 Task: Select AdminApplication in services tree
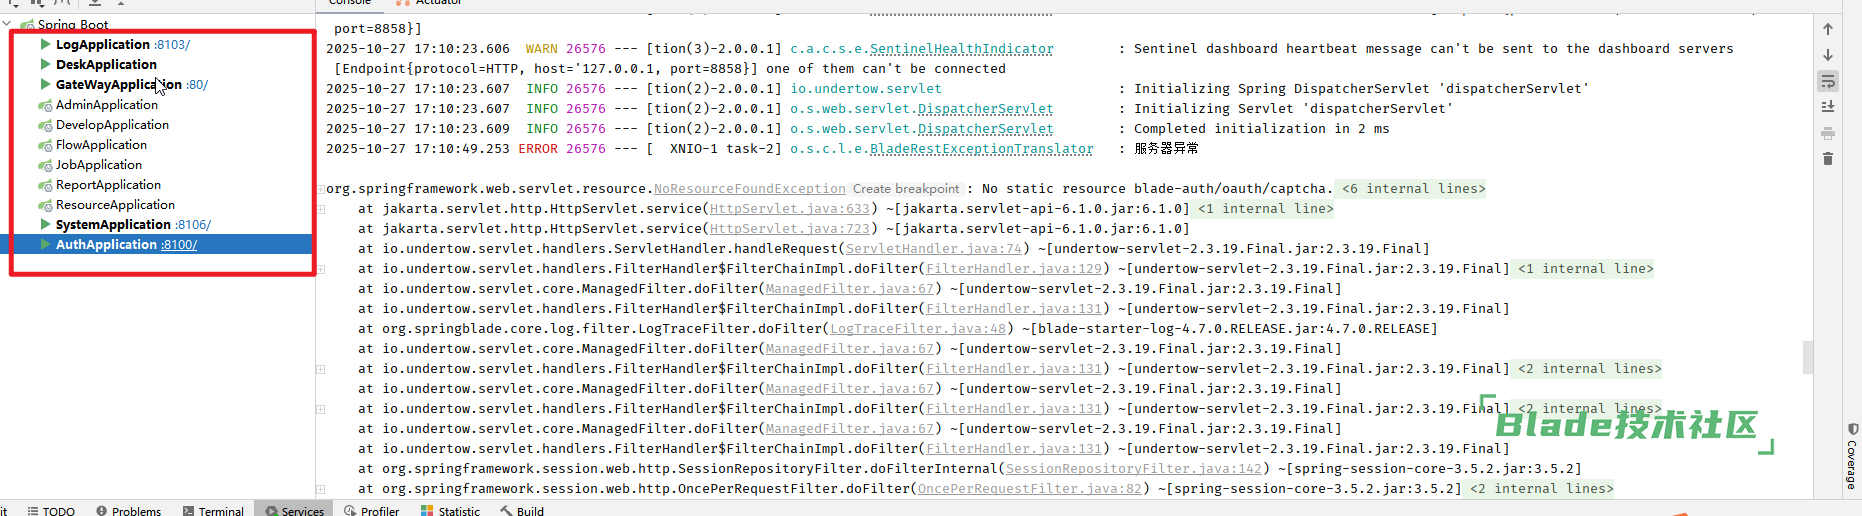click(x=106, y=105)
